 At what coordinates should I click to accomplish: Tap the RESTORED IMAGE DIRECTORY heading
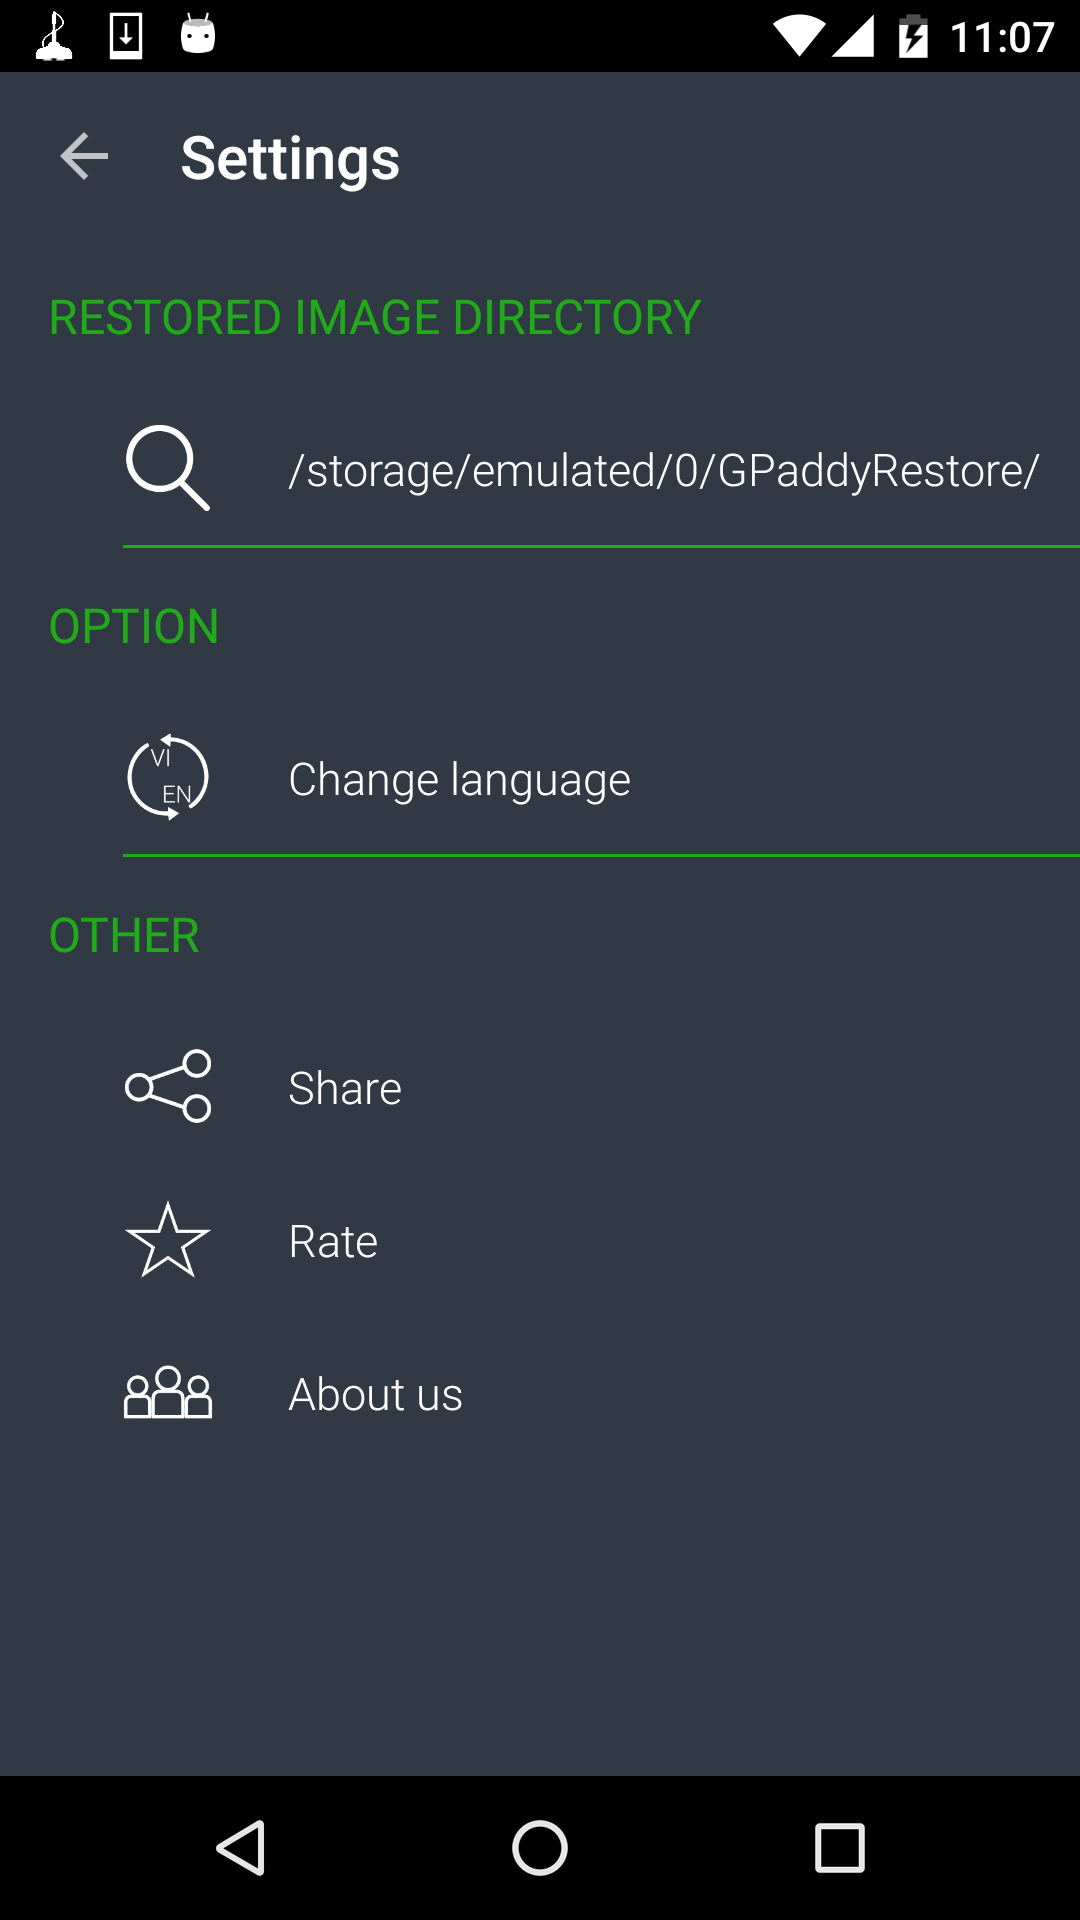(x=375, y=318)
